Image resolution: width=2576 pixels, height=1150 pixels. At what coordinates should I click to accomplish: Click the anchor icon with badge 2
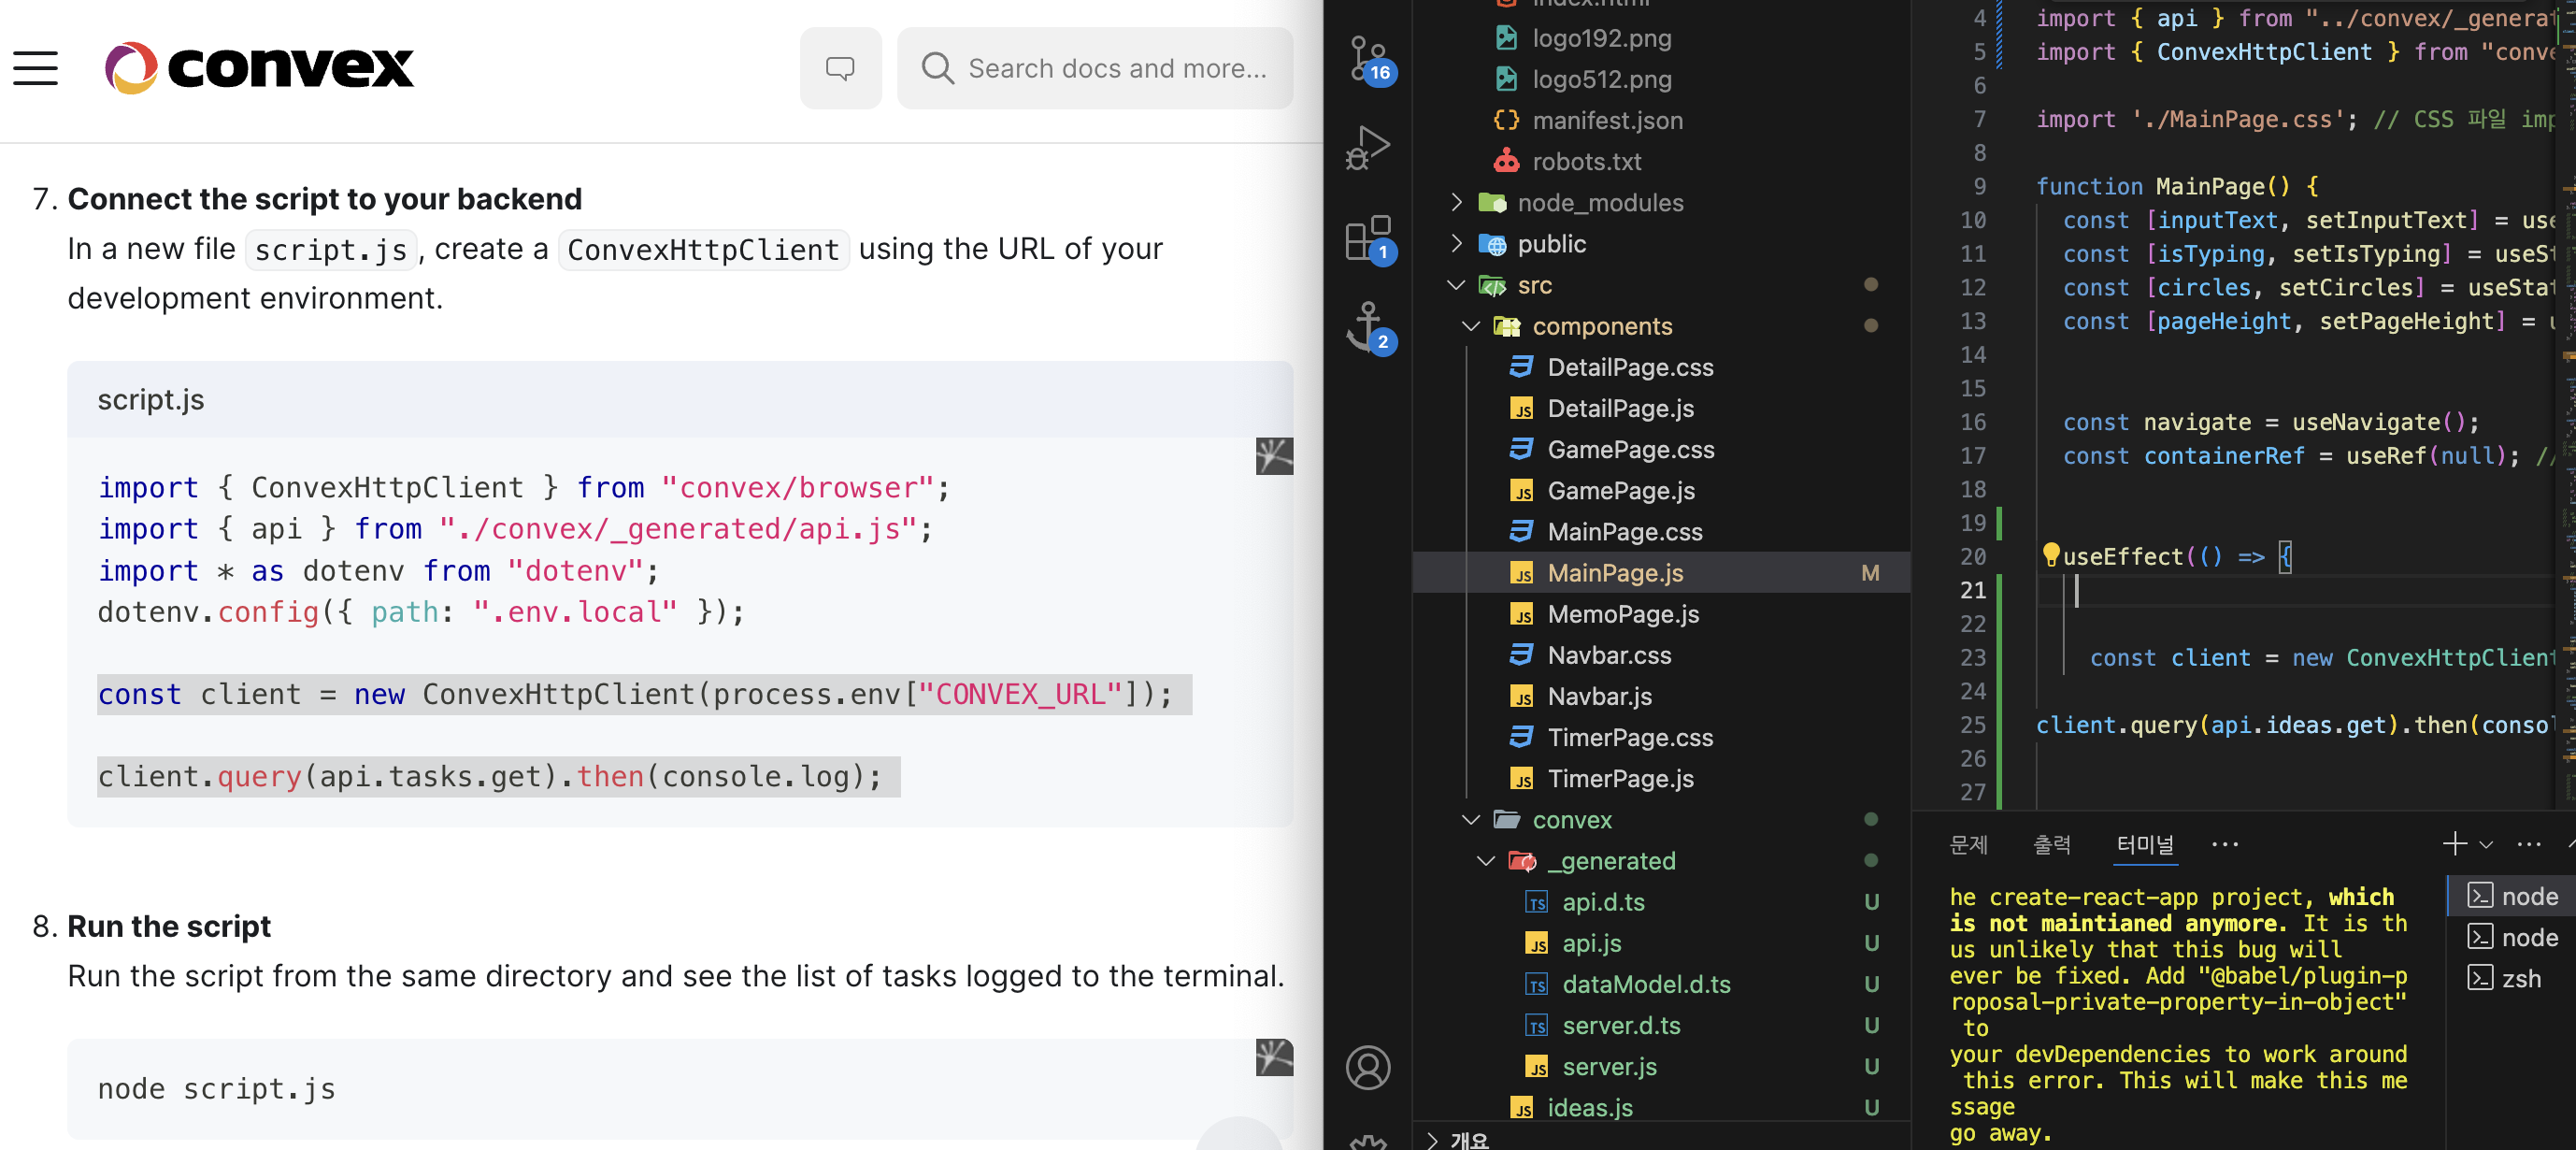(1367, 327)
